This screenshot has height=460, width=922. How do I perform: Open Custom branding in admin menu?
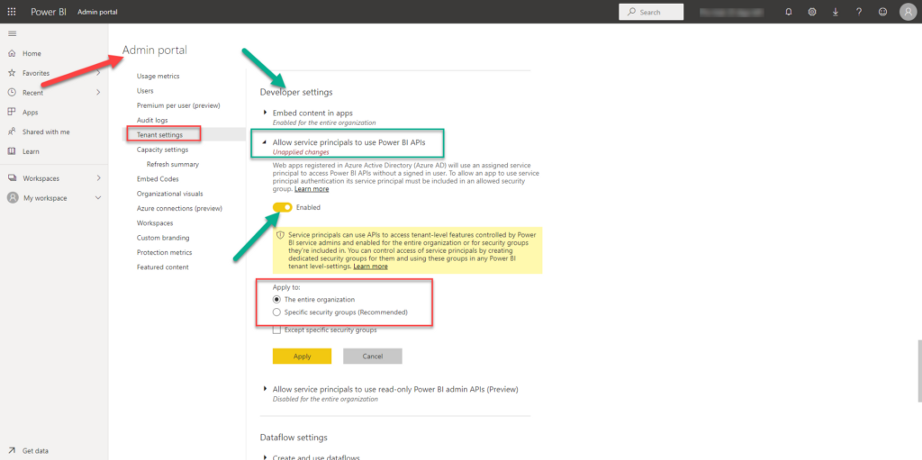(x=163, y=238)
